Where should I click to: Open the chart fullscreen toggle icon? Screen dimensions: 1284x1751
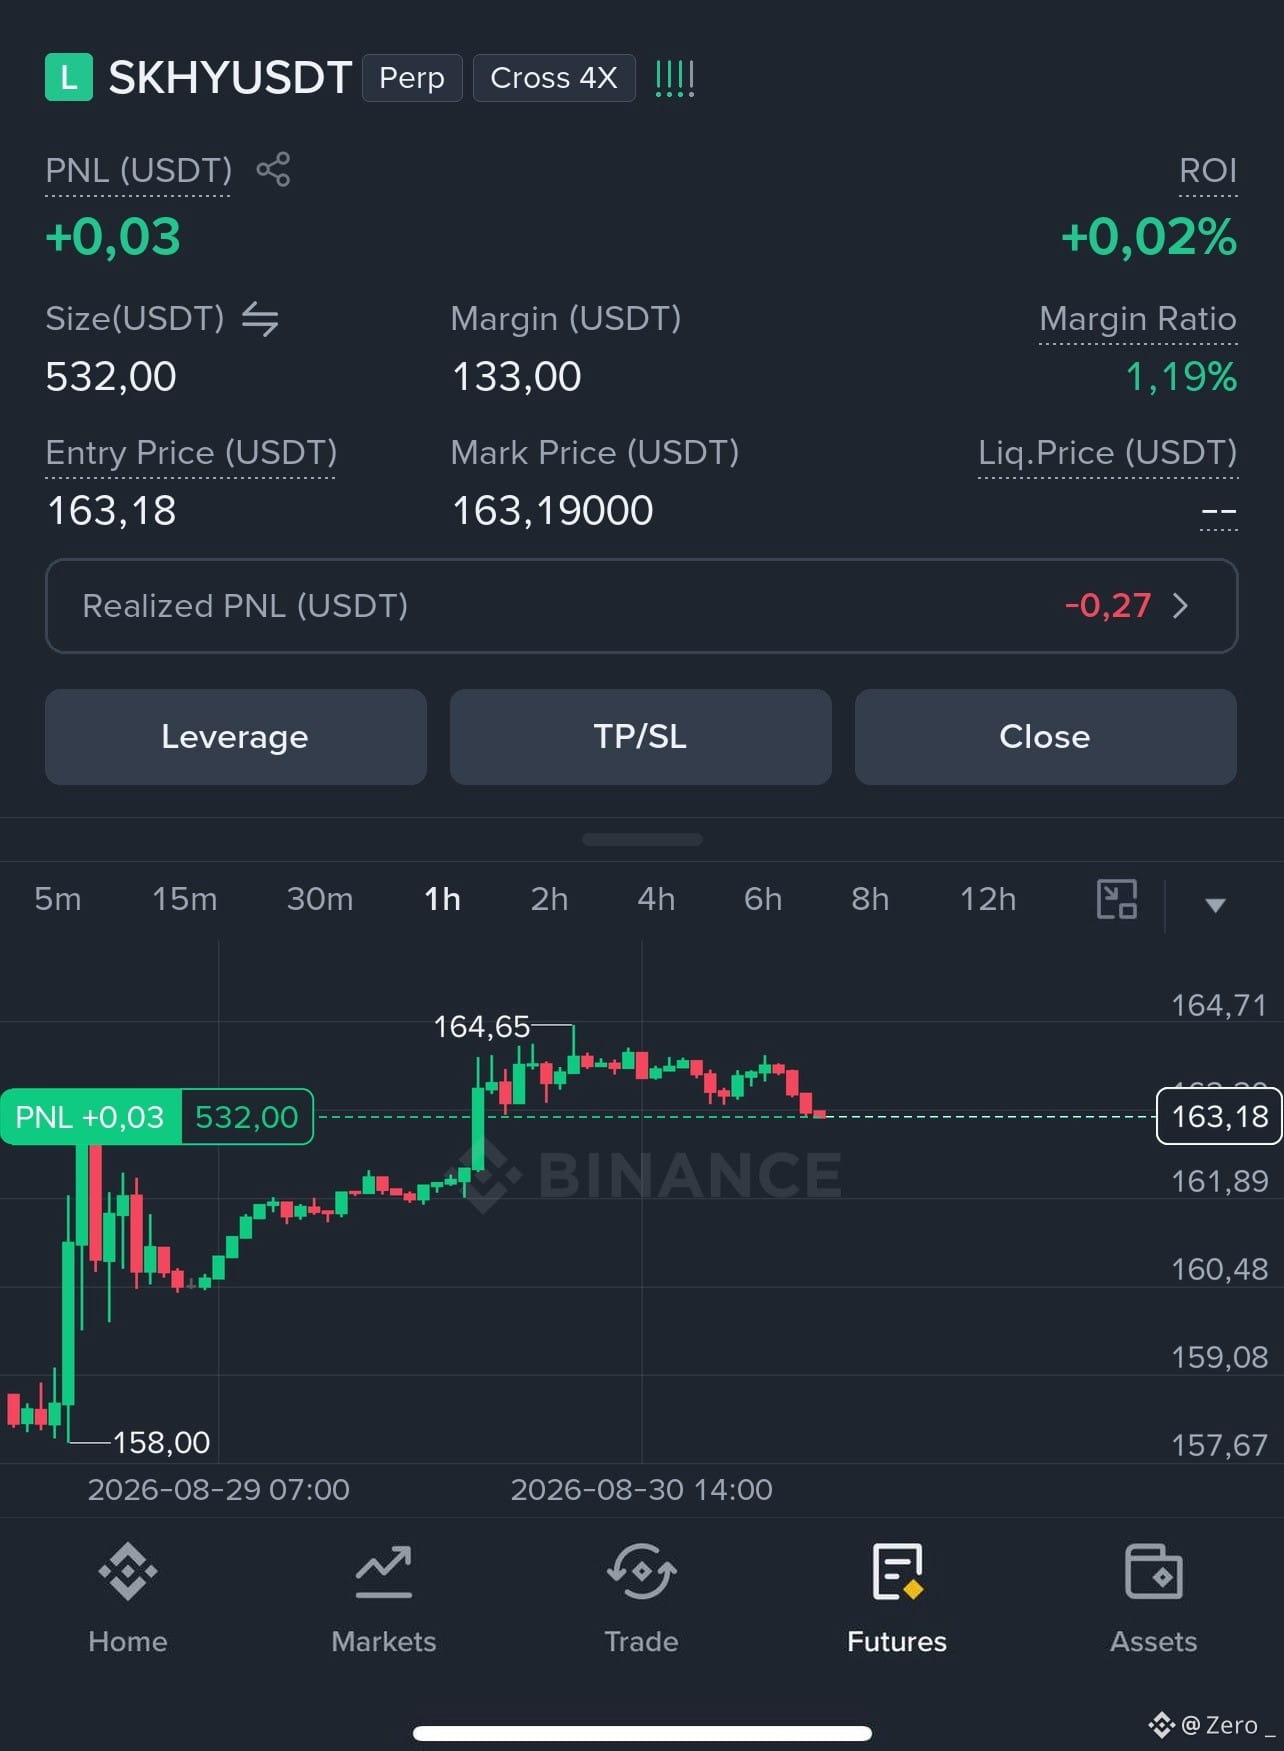[1117, 899]
